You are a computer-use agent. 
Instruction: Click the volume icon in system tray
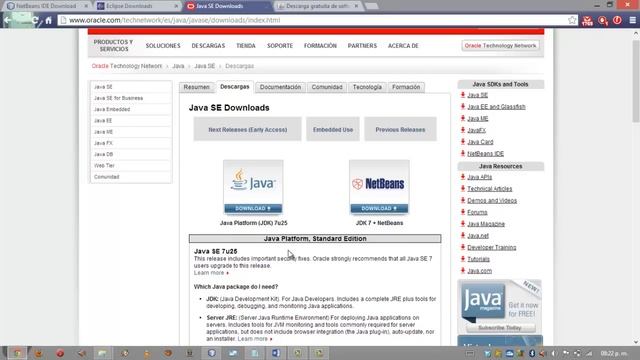553,353
